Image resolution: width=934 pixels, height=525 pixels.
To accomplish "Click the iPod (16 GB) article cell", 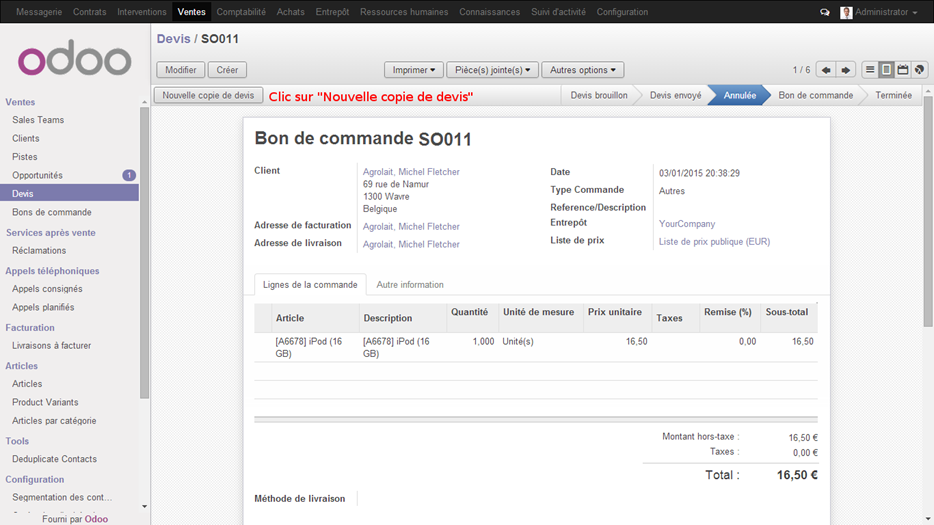I will coord(315,347).
